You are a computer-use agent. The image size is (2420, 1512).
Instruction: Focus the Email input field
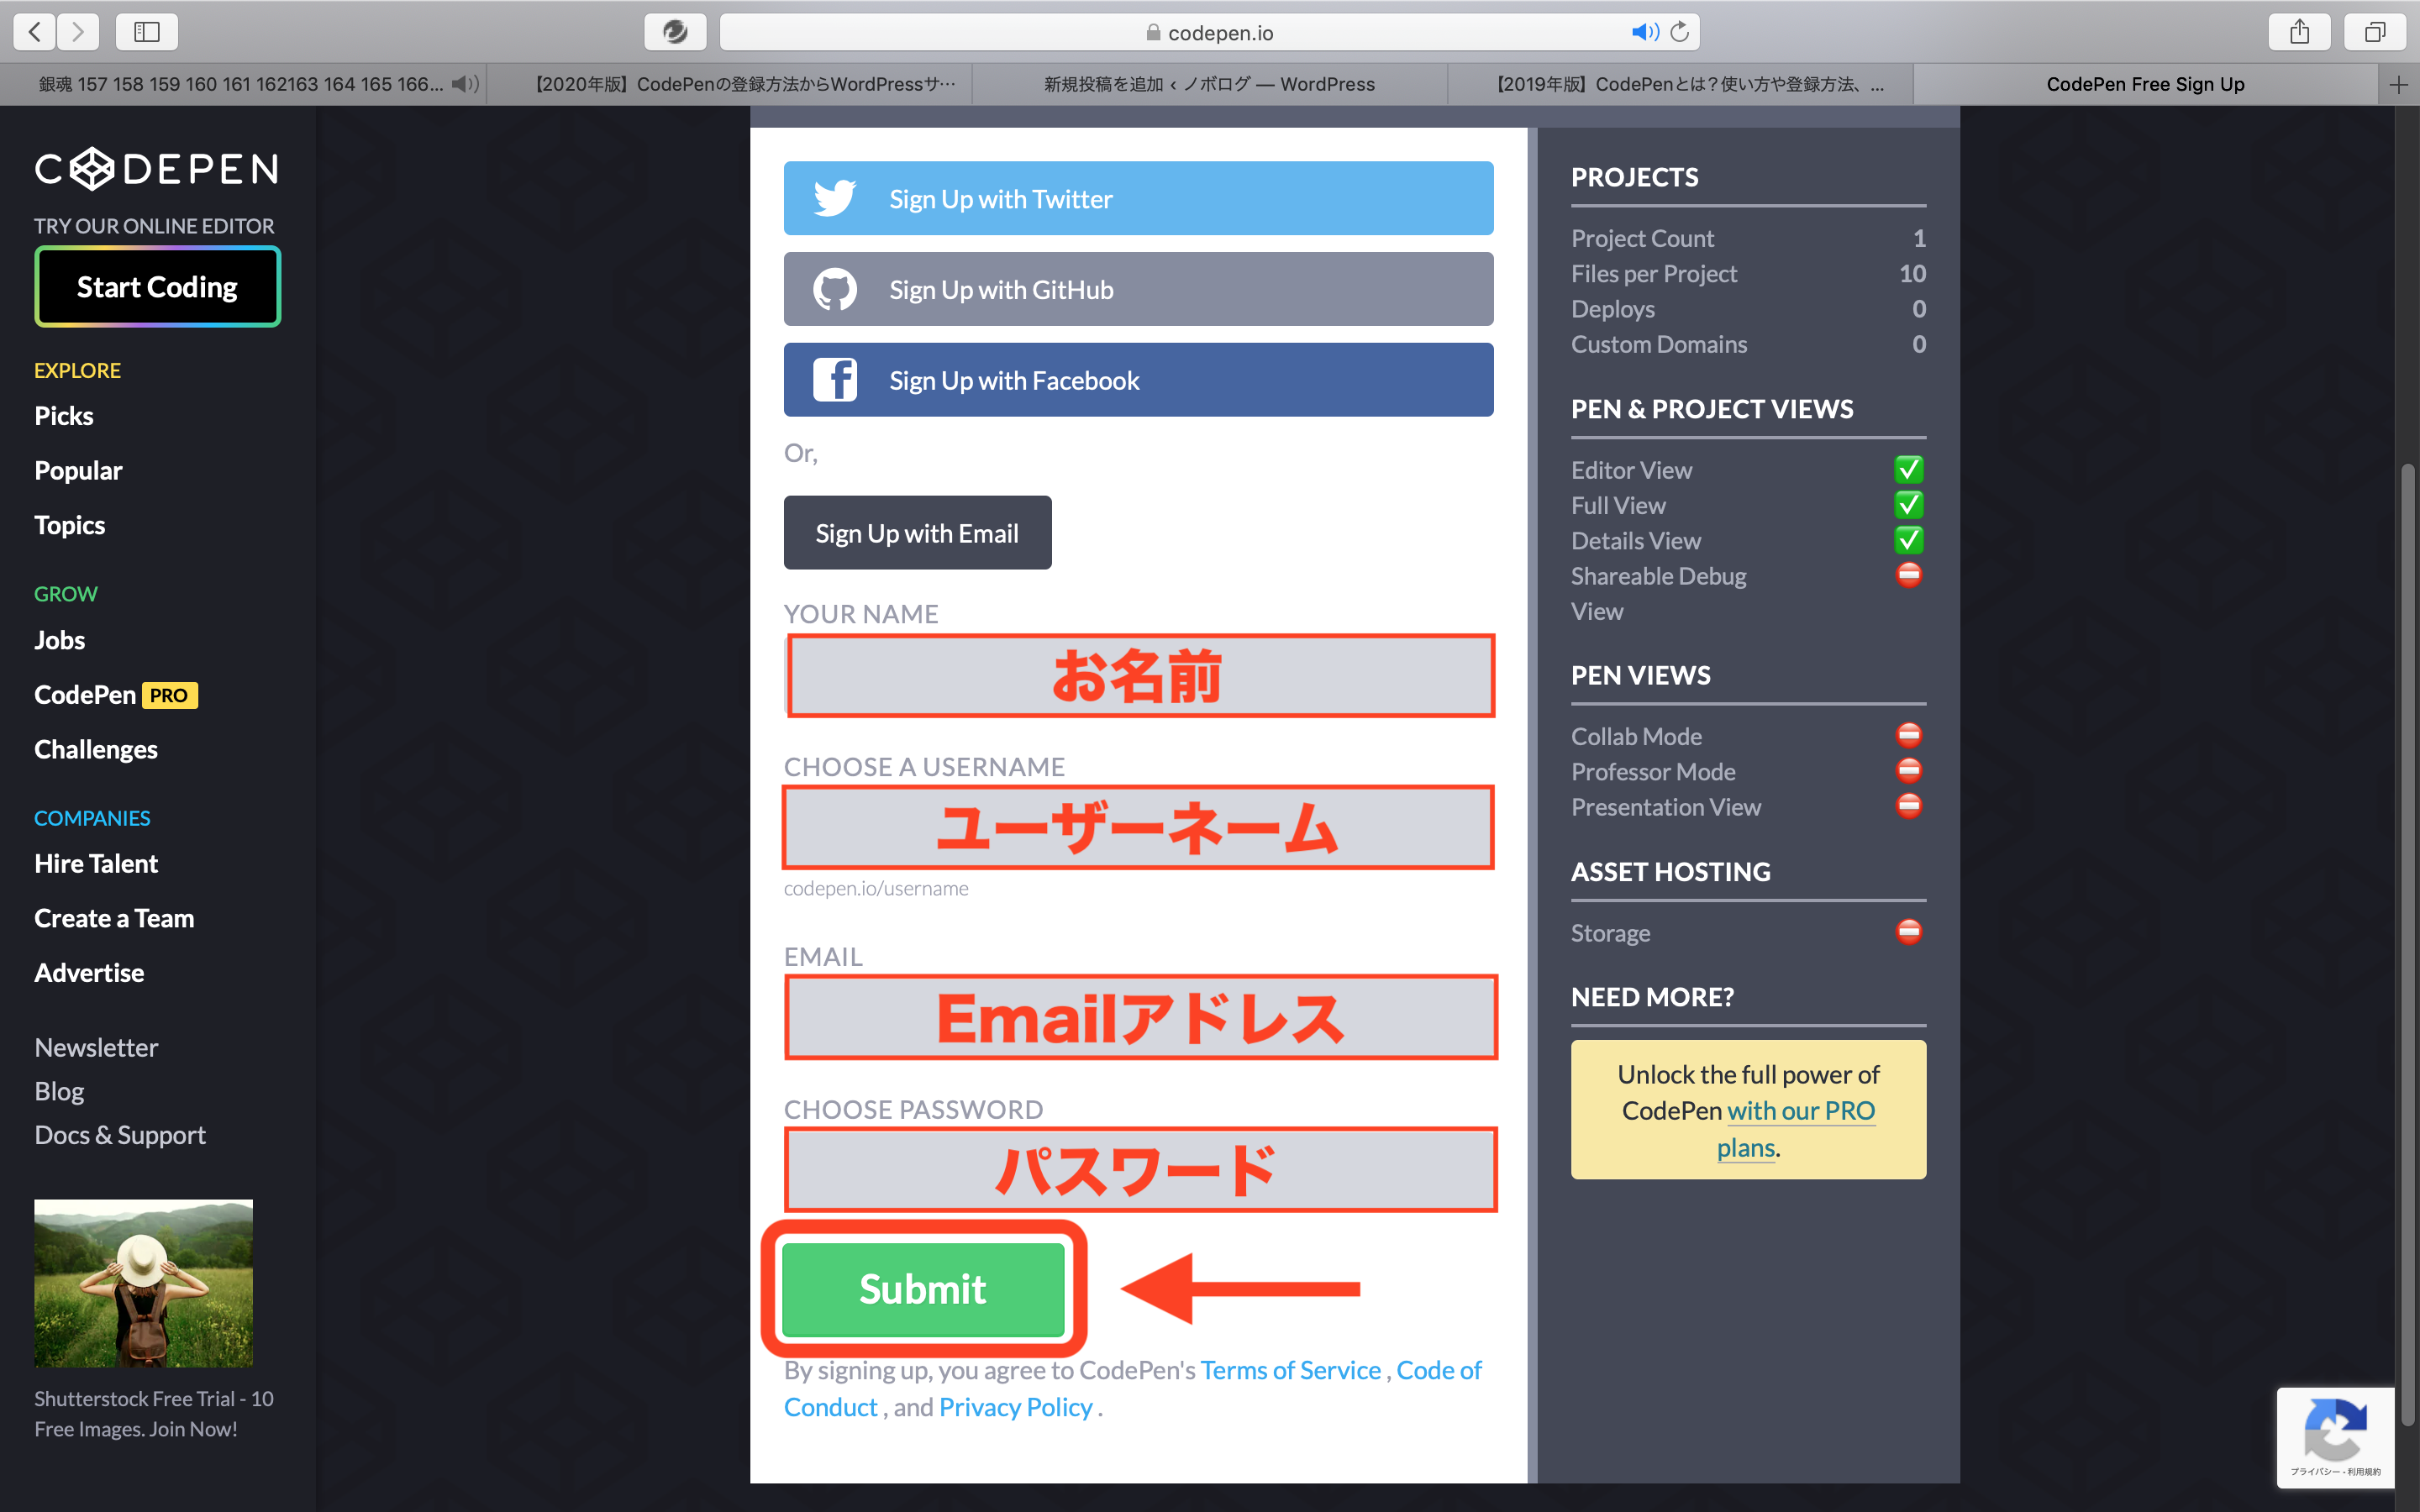click(x=1140, y=1018)
